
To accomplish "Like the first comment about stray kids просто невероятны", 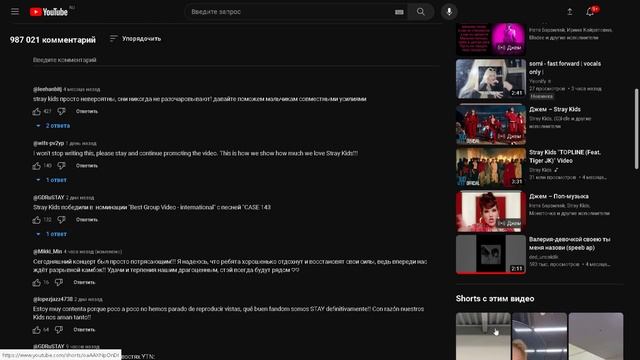I will pos(37,111).
